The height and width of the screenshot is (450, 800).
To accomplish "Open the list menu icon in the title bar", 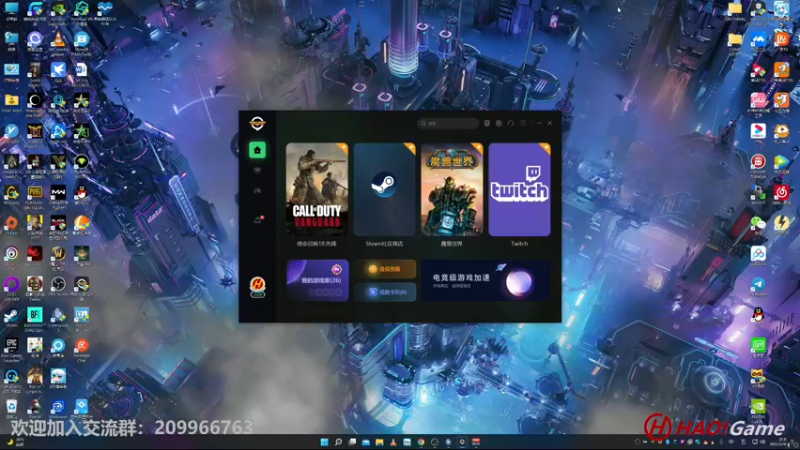I will coord(522,123).
